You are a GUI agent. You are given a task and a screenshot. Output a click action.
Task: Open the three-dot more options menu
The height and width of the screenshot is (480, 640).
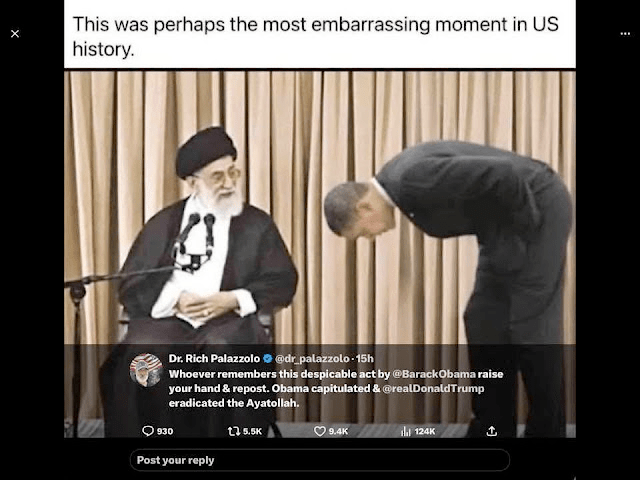pyautogui.click(x=625, y=33)
